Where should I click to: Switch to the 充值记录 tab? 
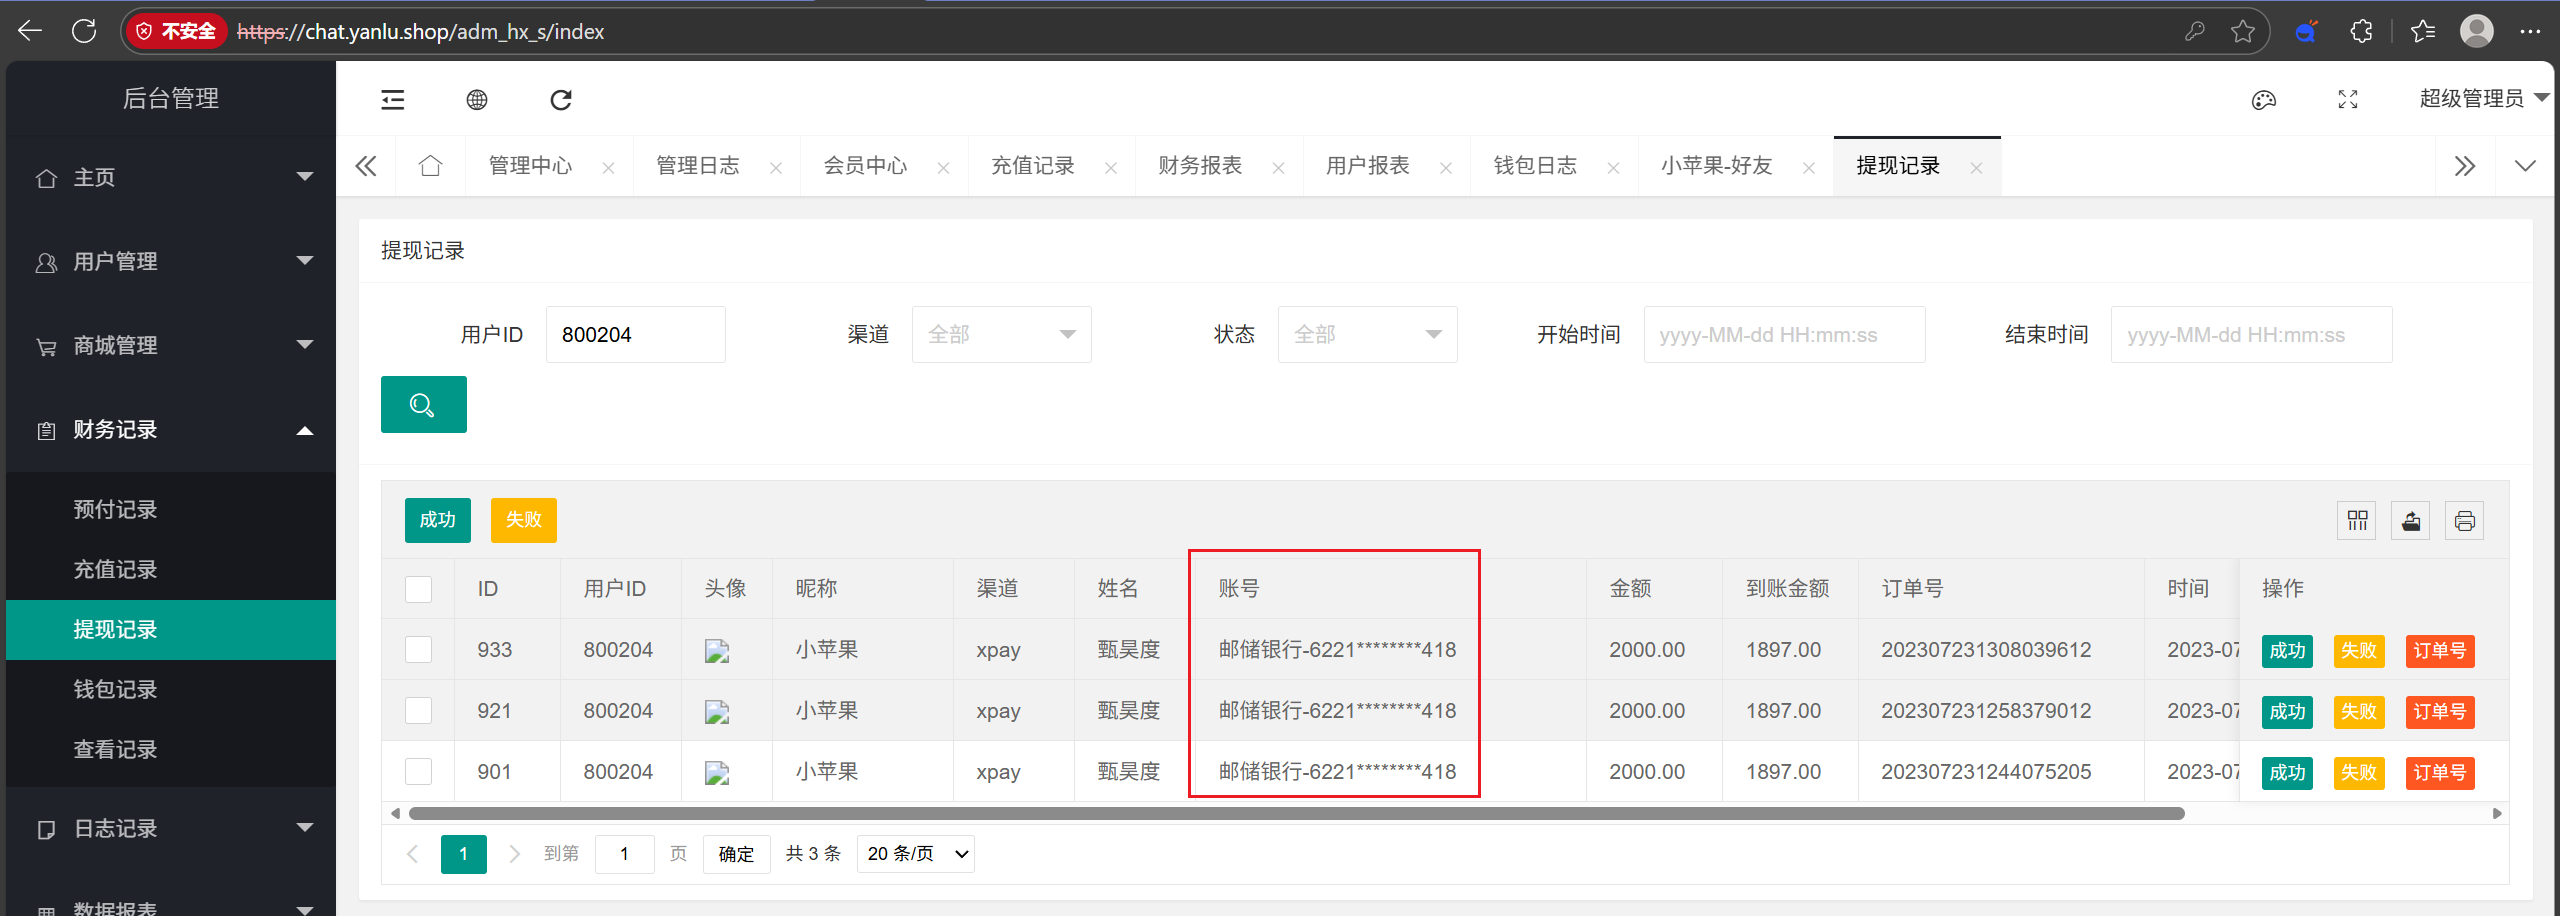pos(1032,166)
